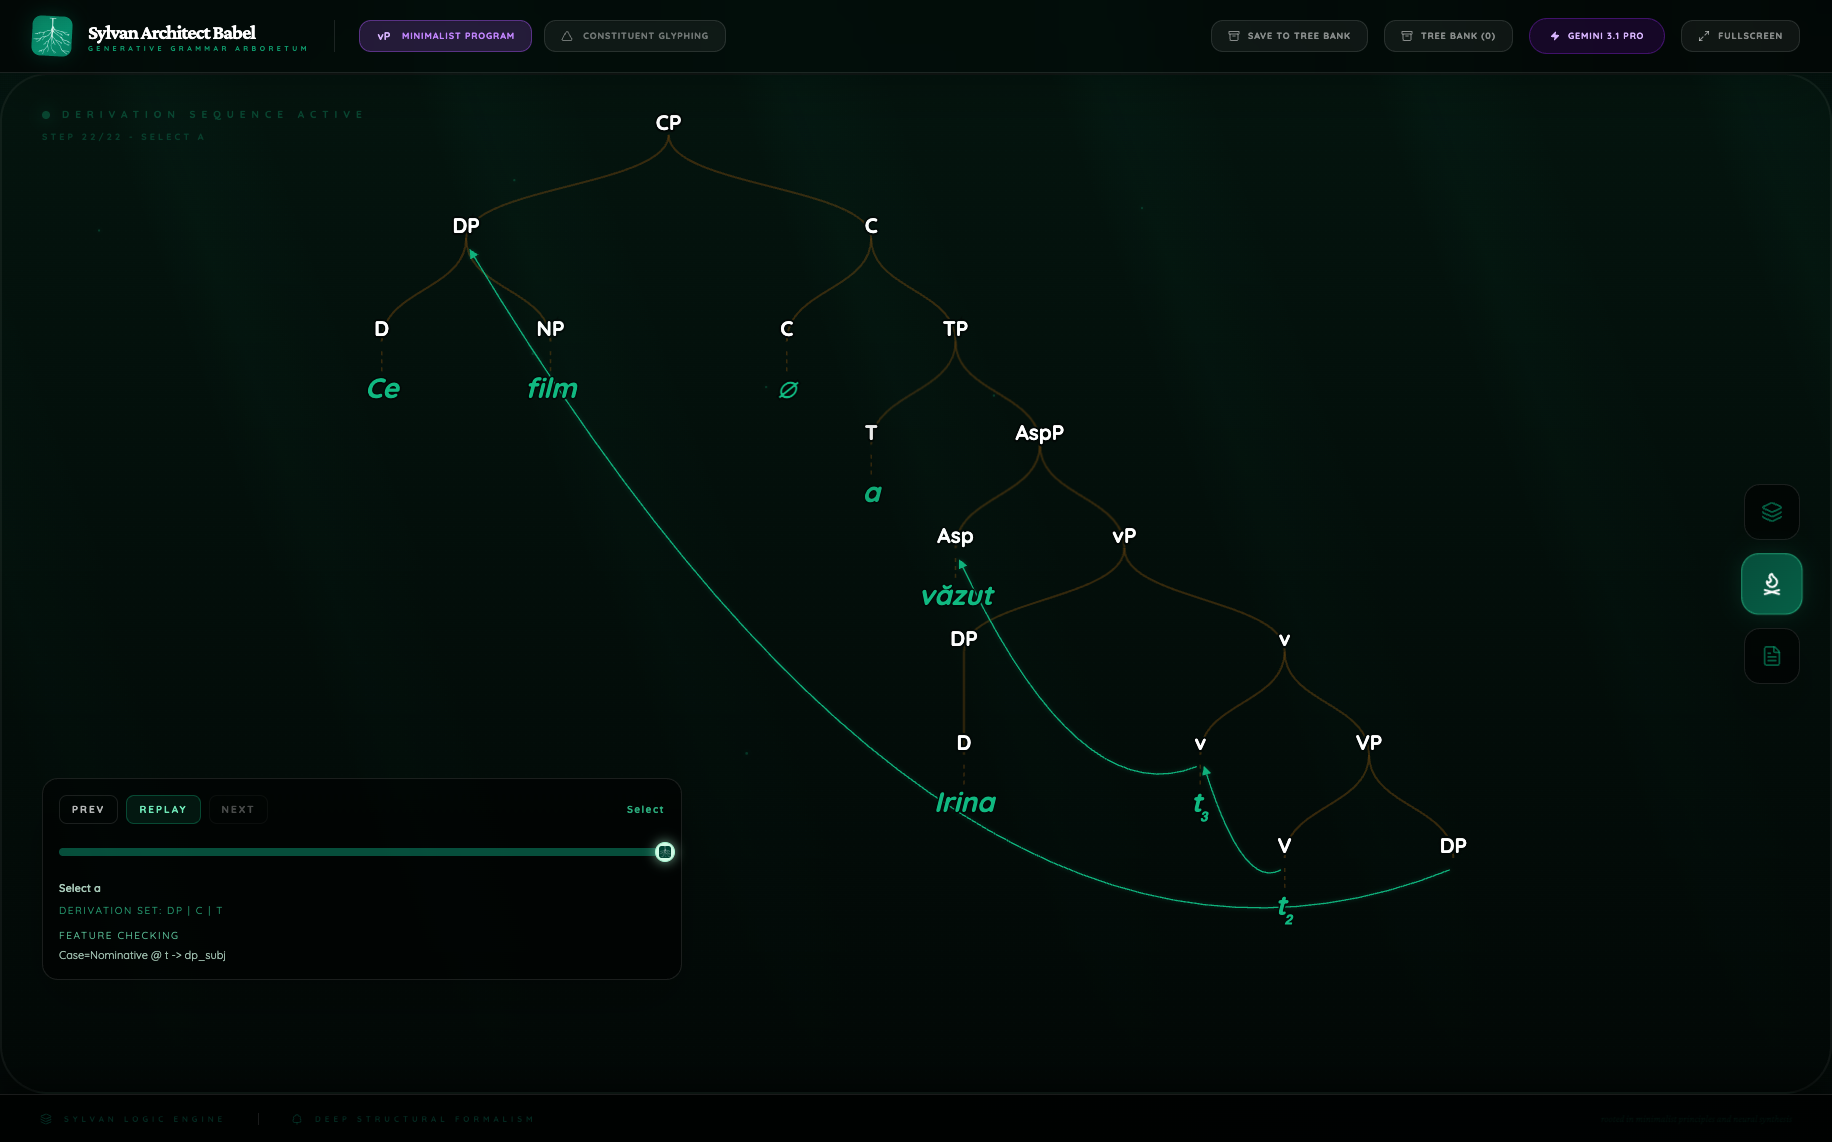Enter Fullscreen mode

[1739, 36]
